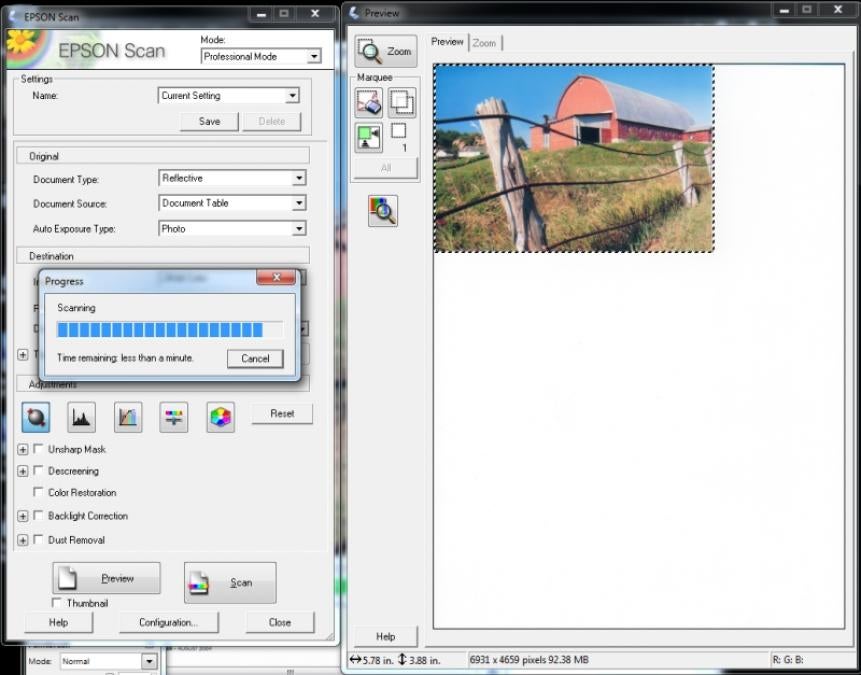Open the Mode dropdown showing Professional Mode
Screen dimensions: 861x675
pos(261,57)
